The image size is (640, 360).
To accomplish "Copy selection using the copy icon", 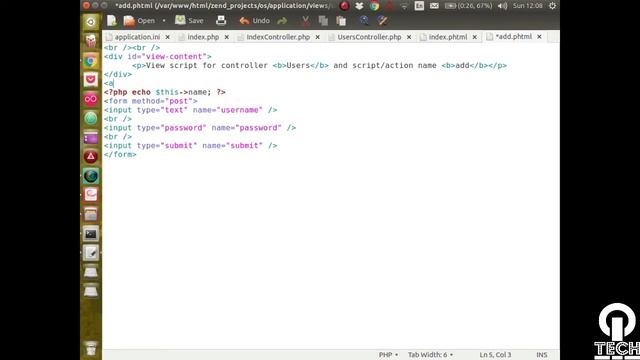I will point(323,20).
